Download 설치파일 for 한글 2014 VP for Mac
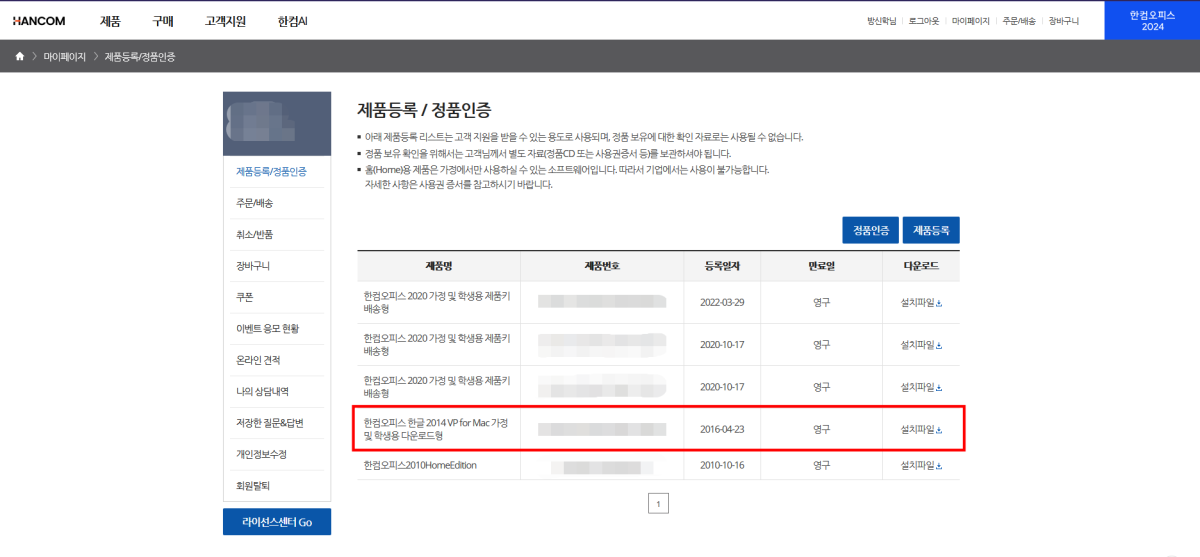The image size is (1200, 557). 921,430
